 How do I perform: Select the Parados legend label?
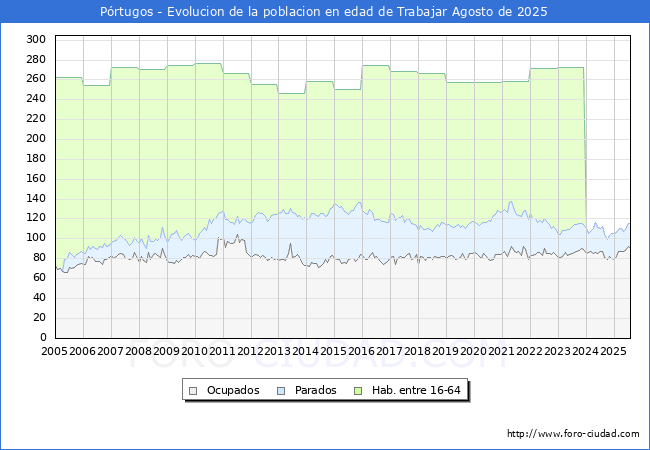(315, 390)
